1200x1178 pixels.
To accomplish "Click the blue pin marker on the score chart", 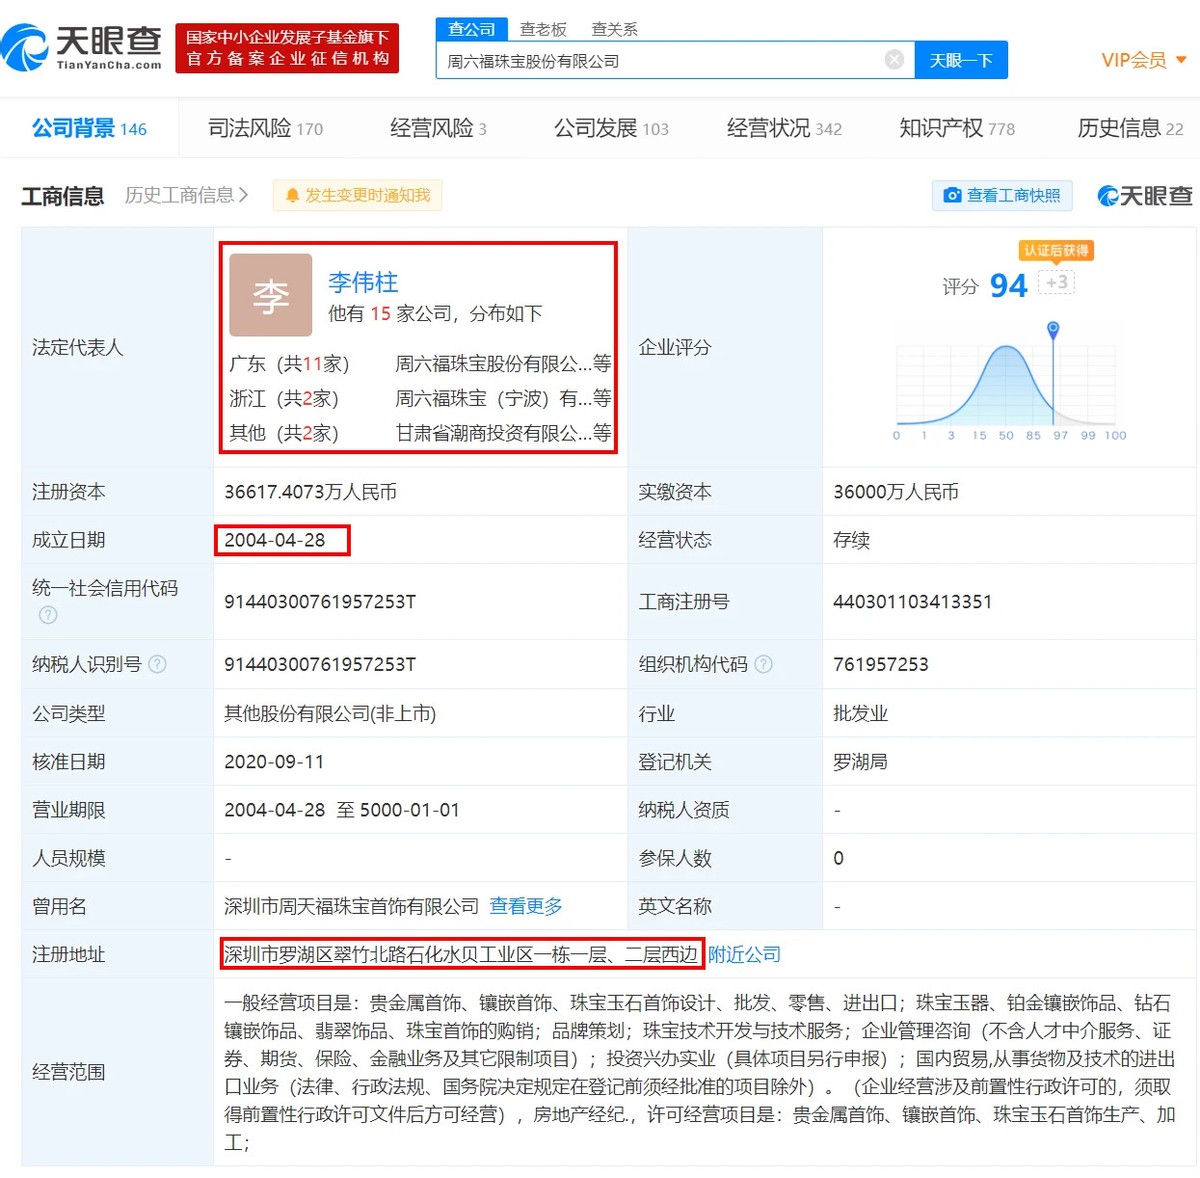I will (x=1051, y=326).
